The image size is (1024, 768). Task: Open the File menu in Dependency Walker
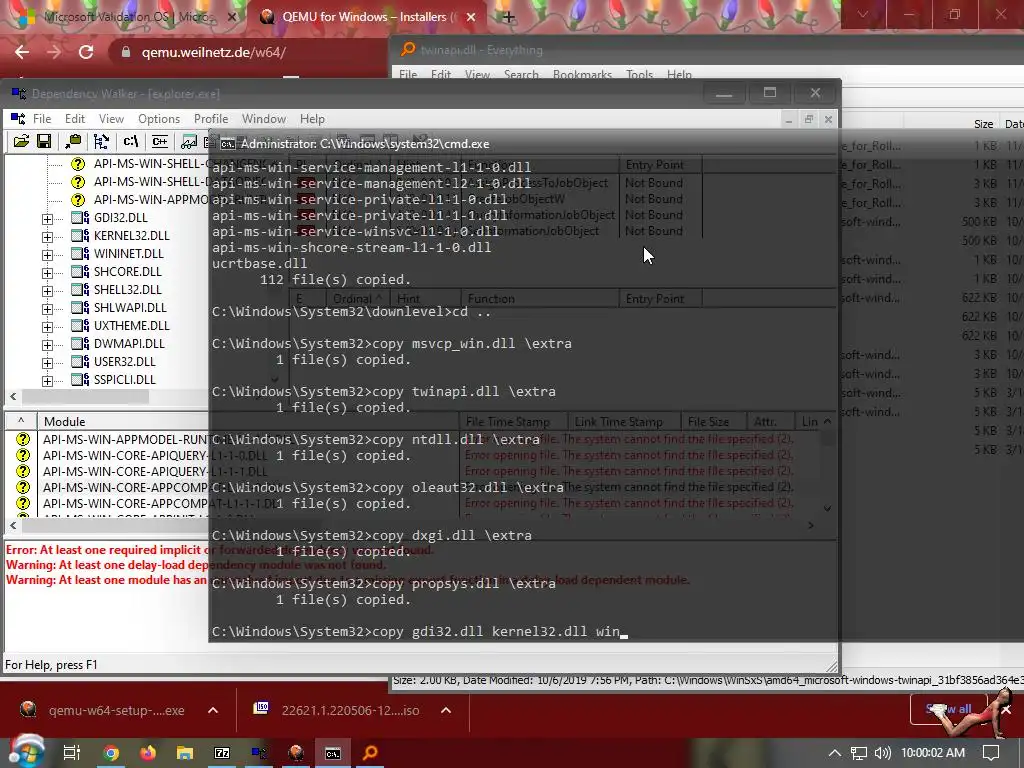pos(42,119)
